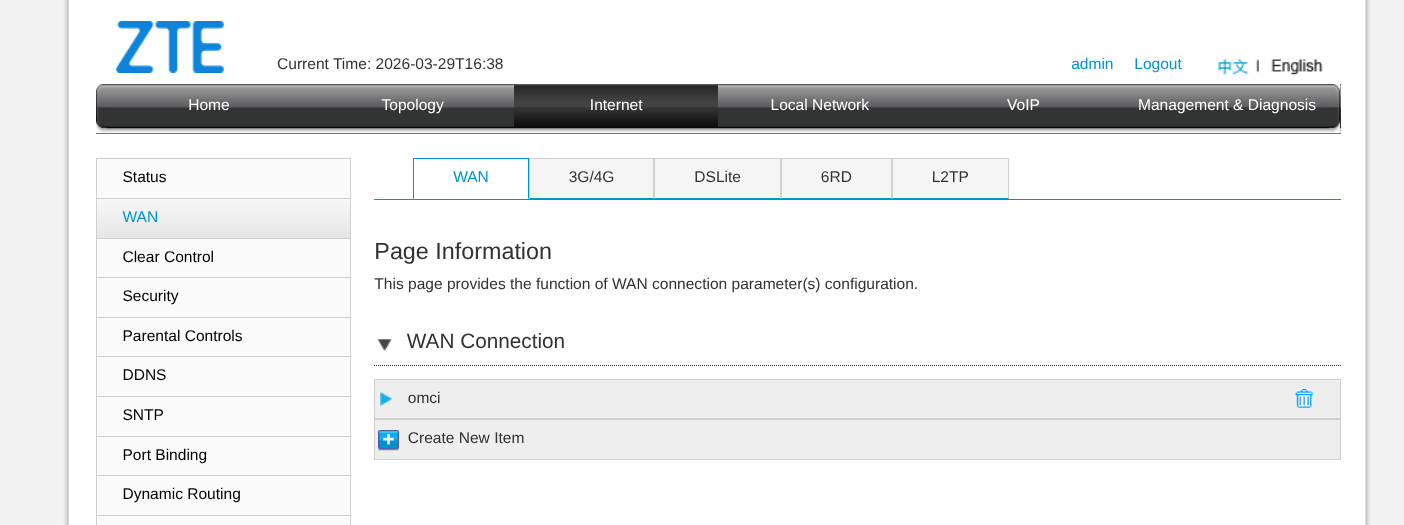Click the Logout link

(x=1157, y=64)
